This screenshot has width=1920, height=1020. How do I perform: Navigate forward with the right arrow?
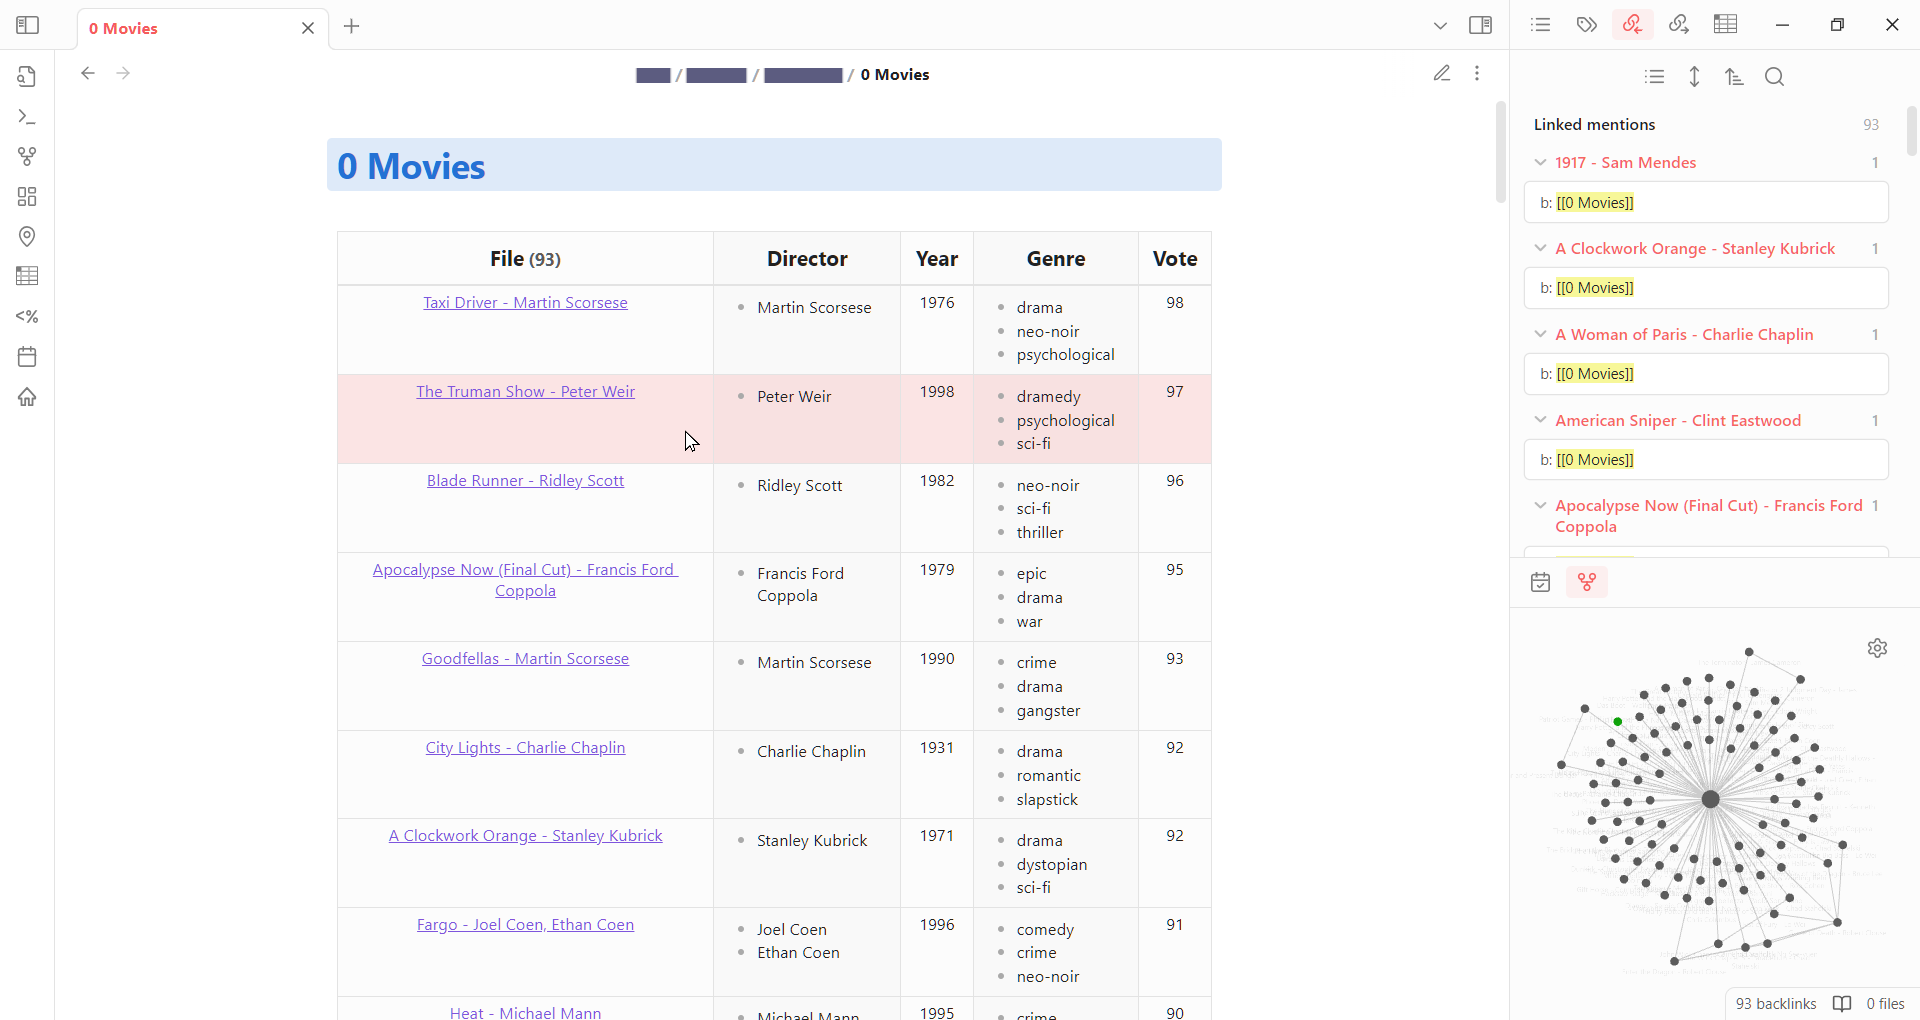tap(123, 73)
